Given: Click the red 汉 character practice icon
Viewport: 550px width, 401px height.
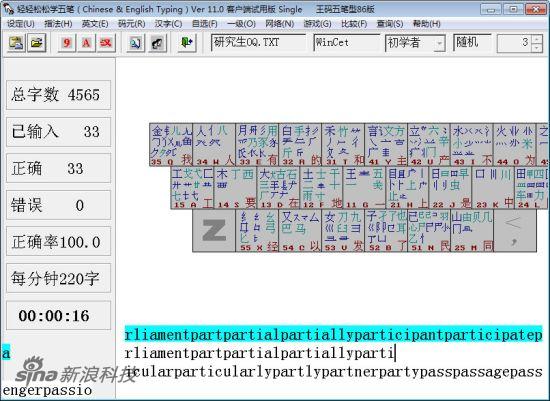Looking at the screenshot, I should [106, 43].
